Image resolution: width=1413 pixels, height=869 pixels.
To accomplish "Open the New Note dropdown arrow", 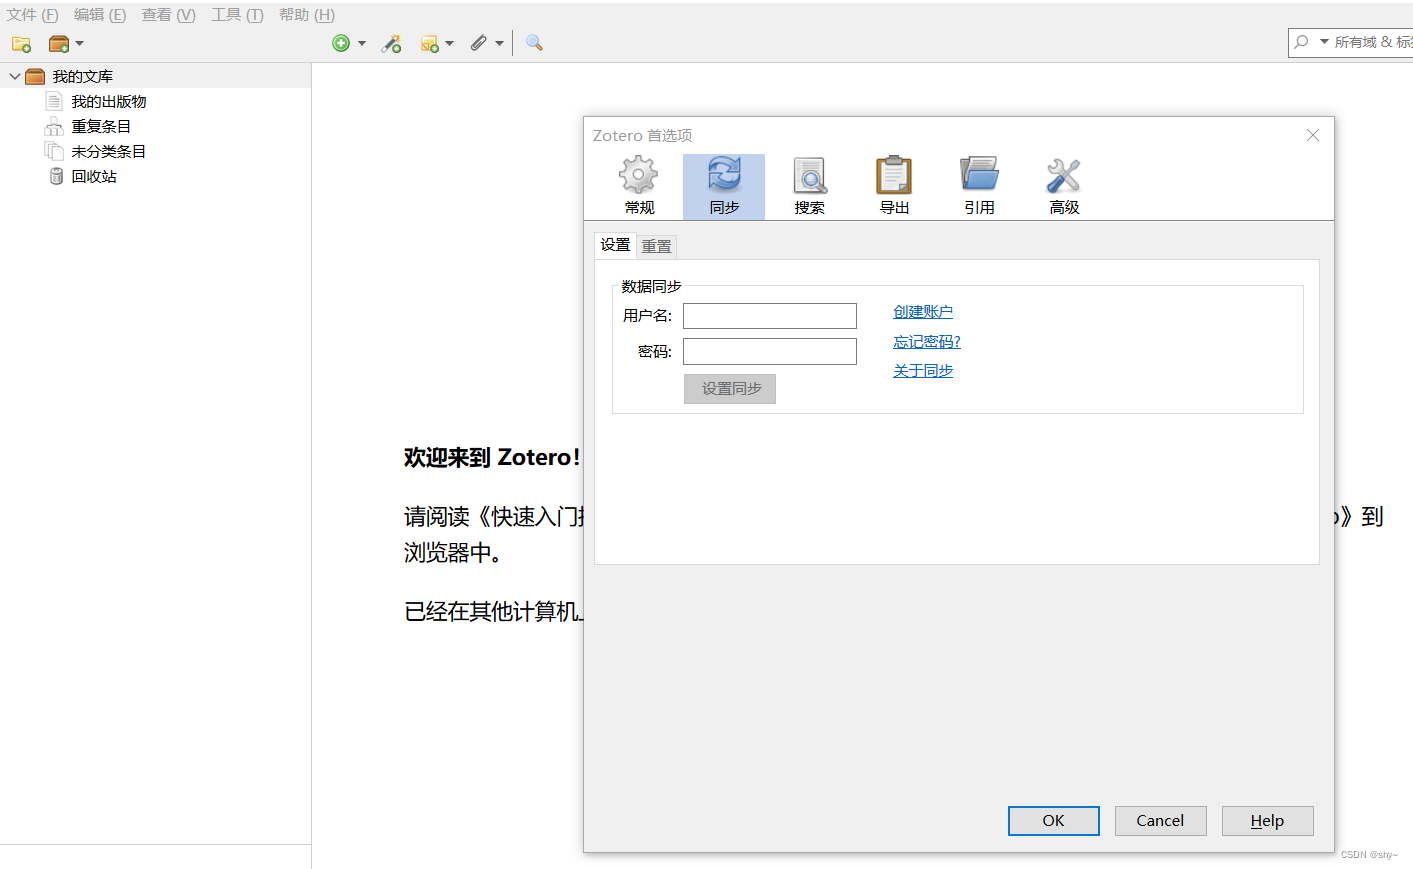I will coord(450,44).
